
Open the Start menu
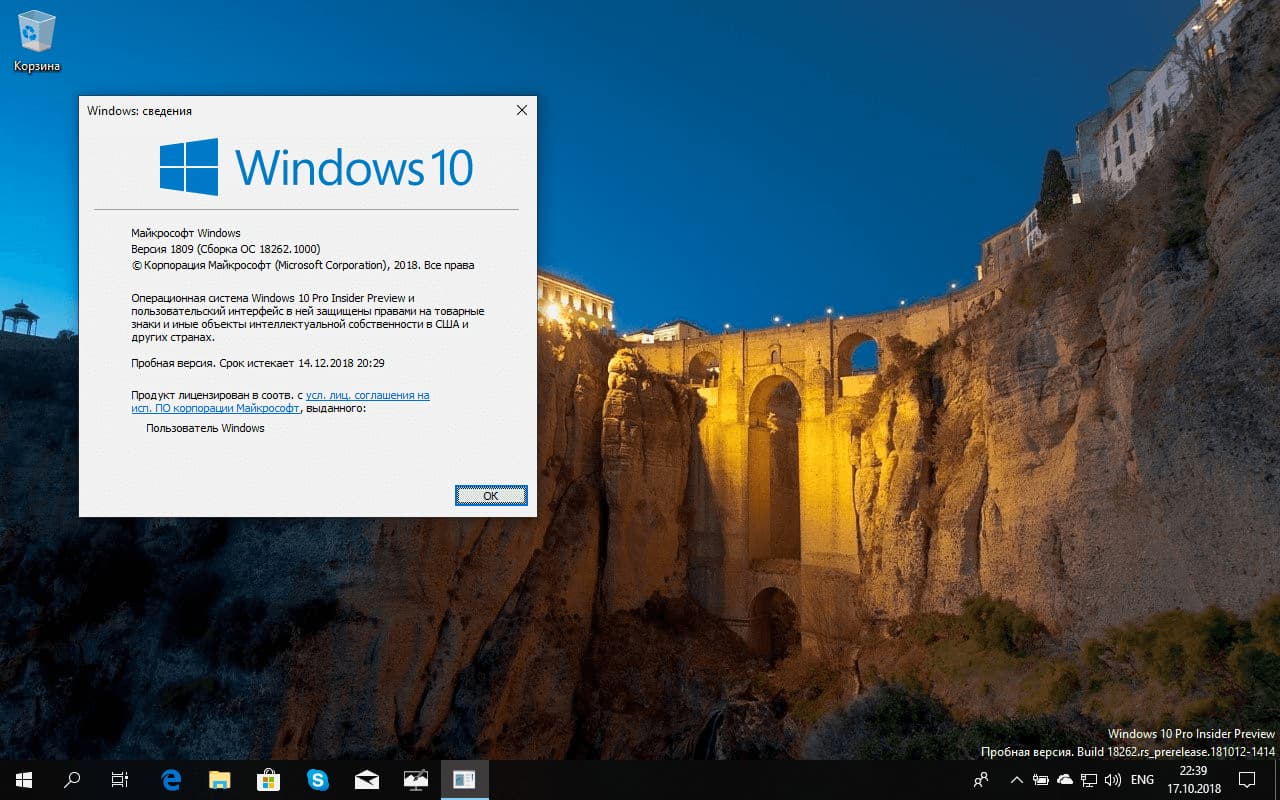[x=22, y=780]
